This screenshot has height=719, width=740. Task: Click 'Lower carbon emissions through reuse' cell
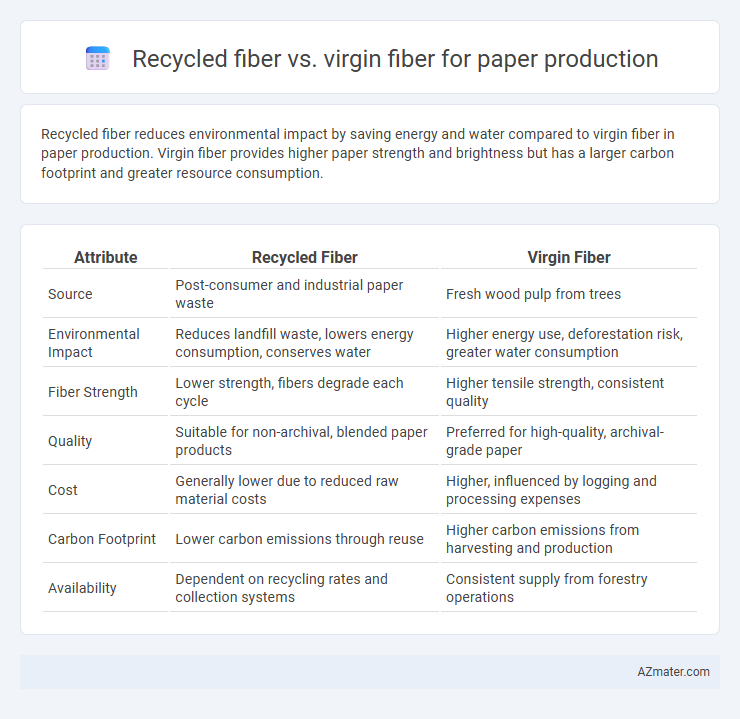[304, 539]
